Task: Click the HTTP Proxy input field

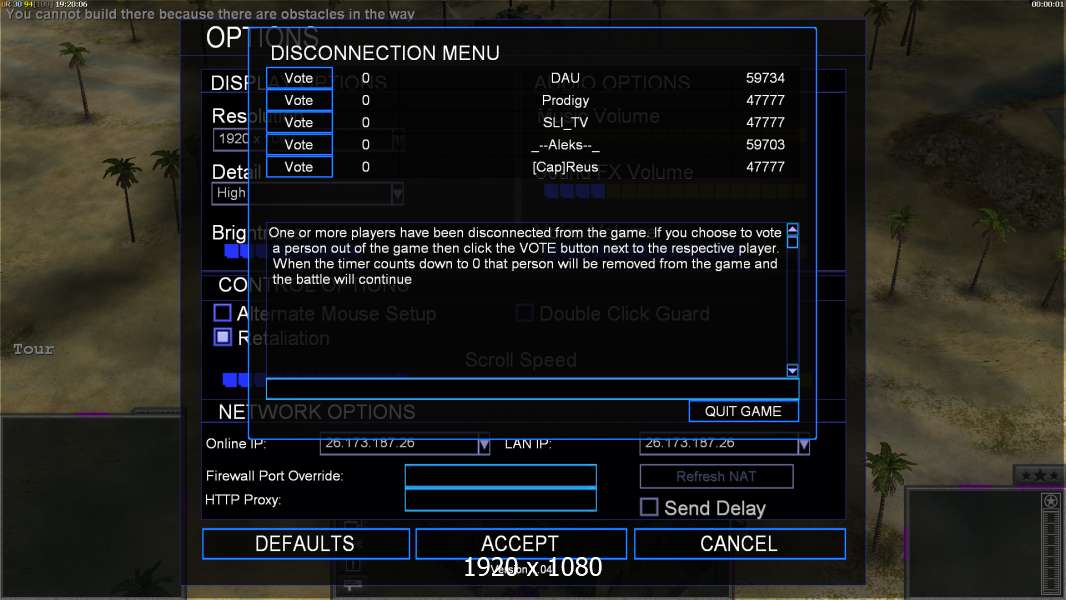Action: click(500, 499)
